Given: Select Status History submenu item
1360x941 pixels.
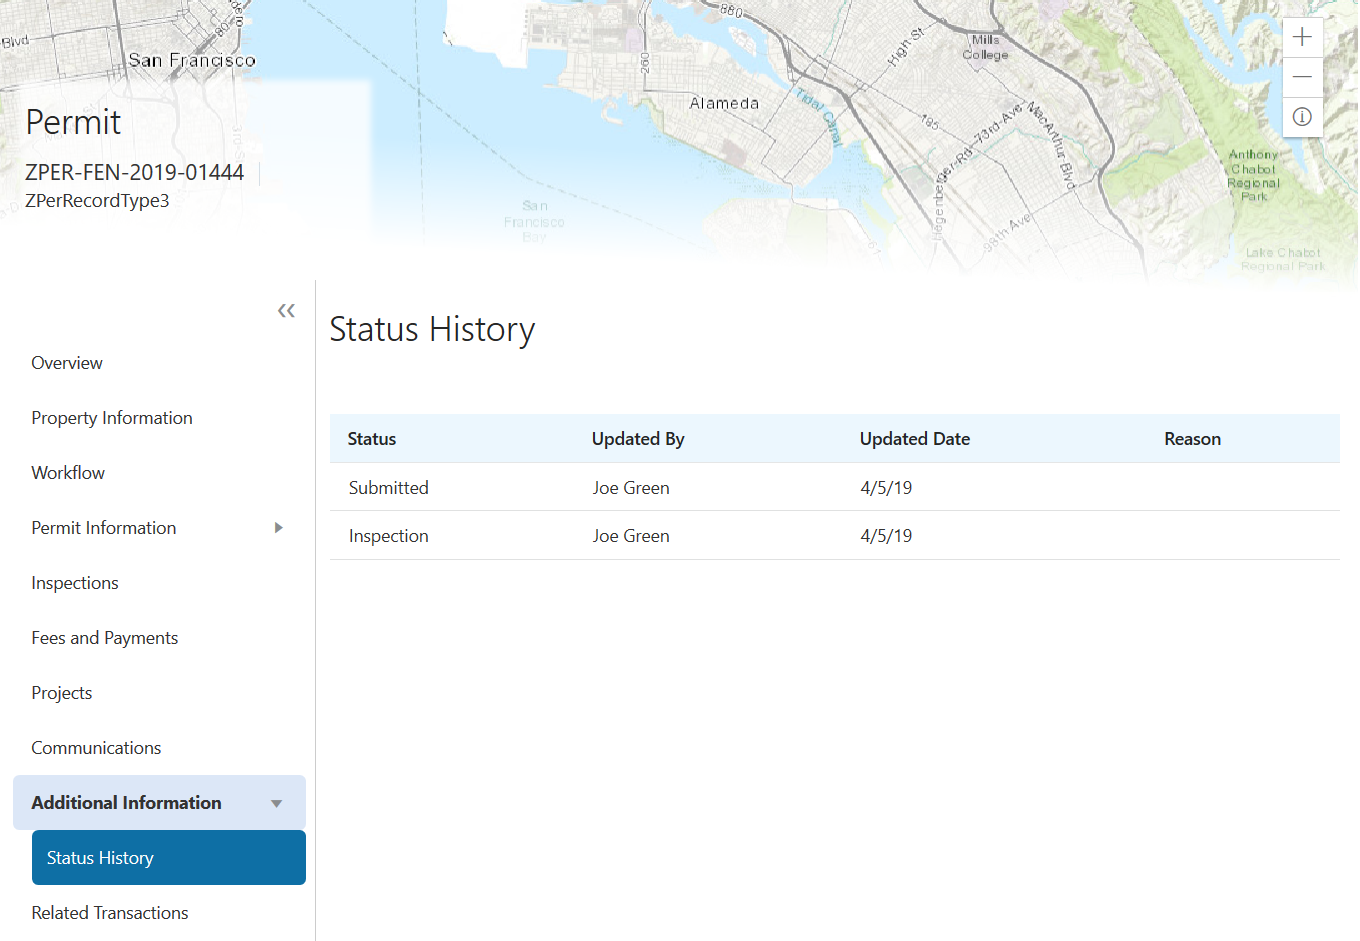Looking at the screenshot, I should coord(169,858).
